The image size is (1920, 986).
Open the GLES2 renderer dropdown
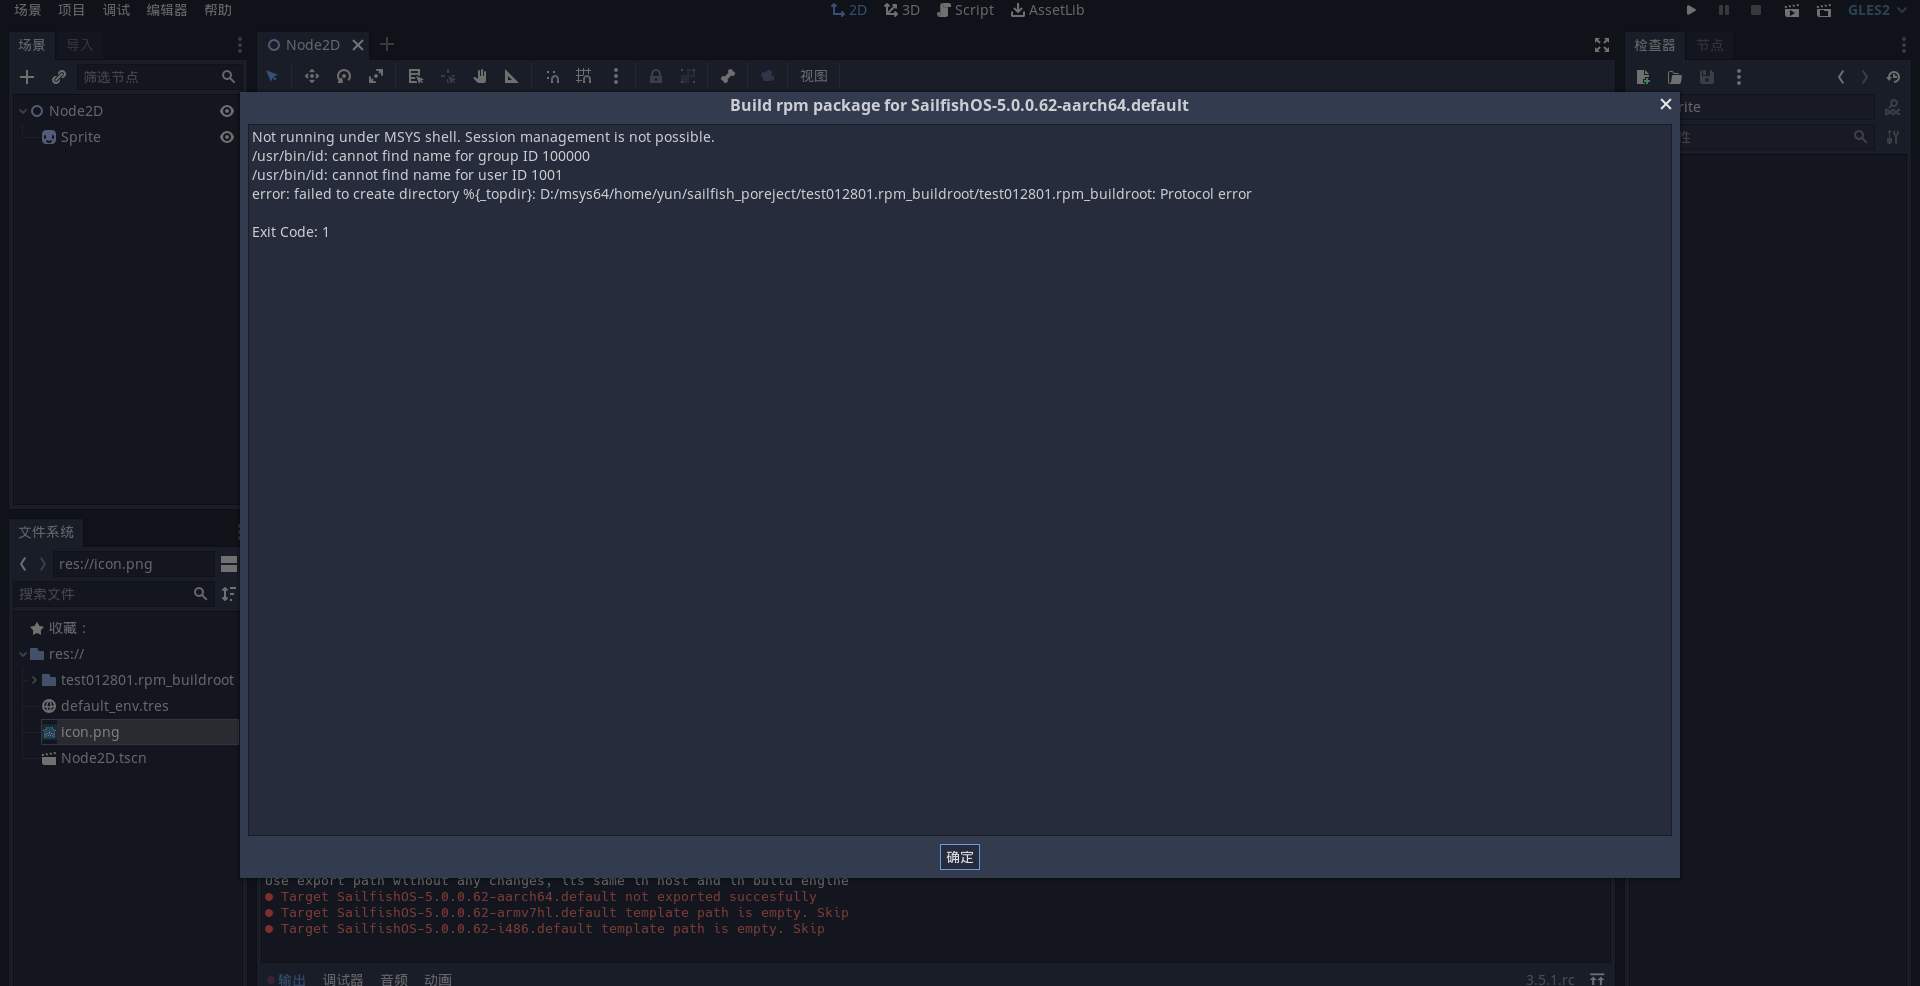(x=1877, y=10)
